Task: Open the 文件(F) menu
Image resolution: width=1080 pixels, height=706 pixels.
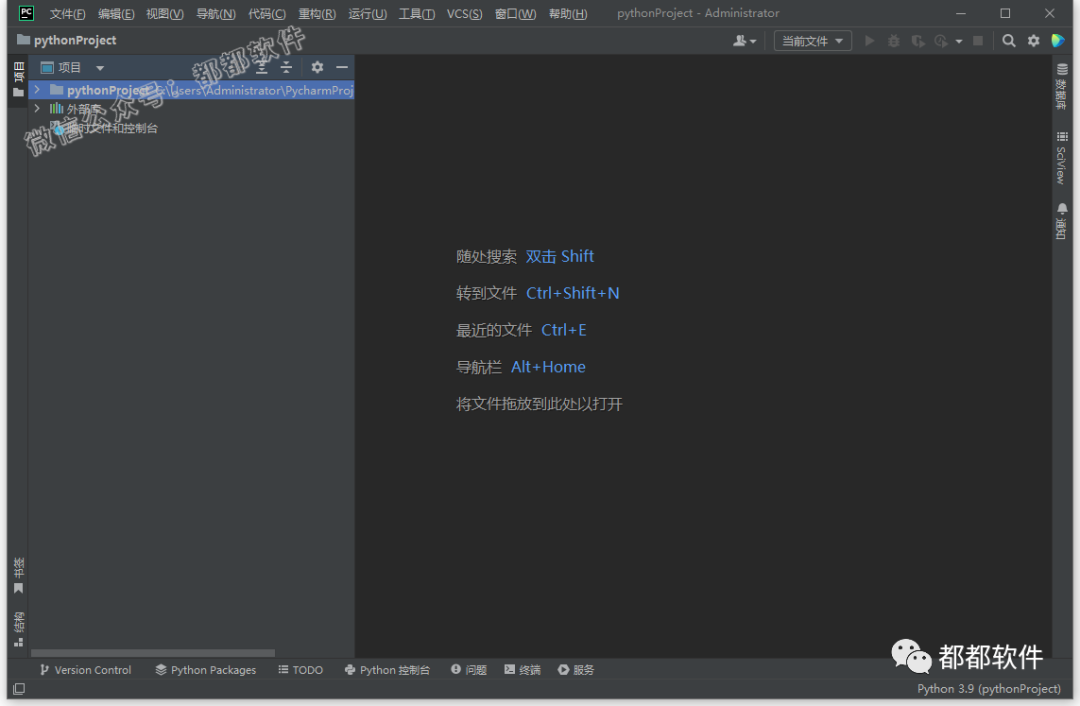Action: click(x=67, y=14)
